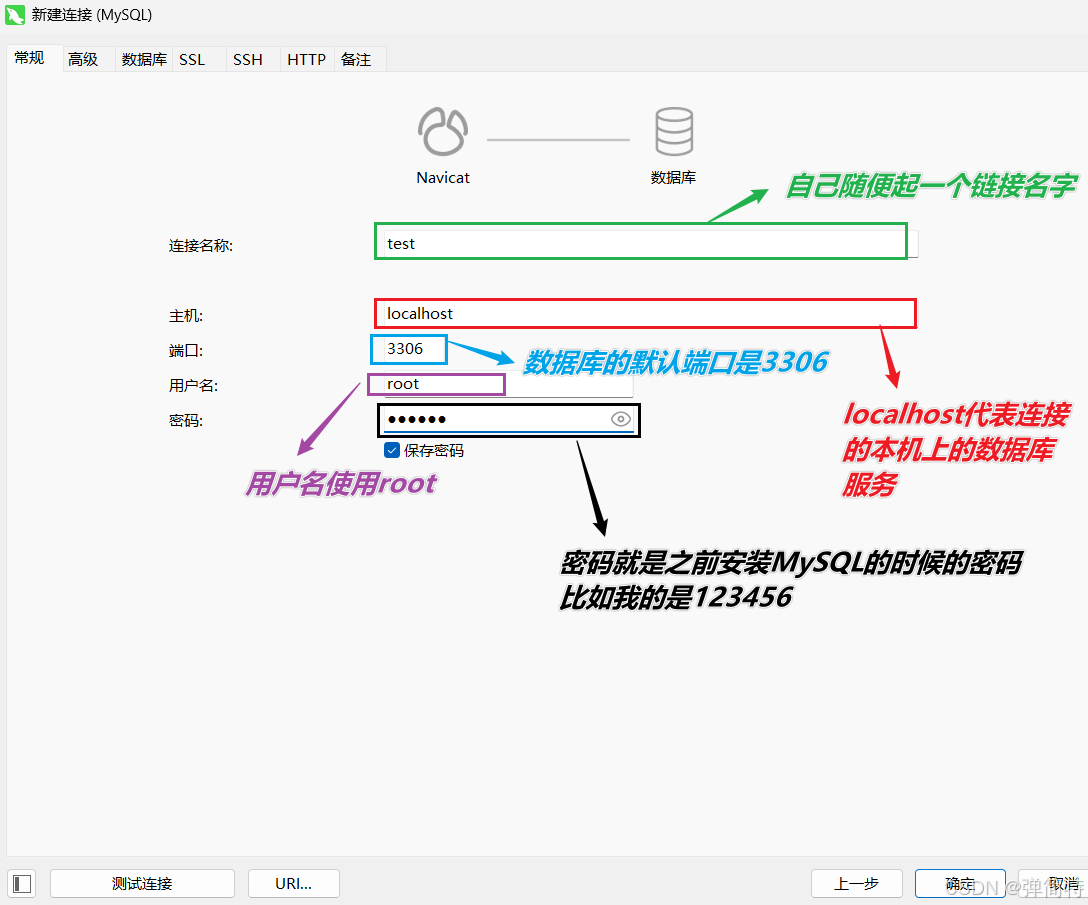The image size is (1088, 905).
Task: Cancel with the 取消 button
Action: pos(1053,883)
